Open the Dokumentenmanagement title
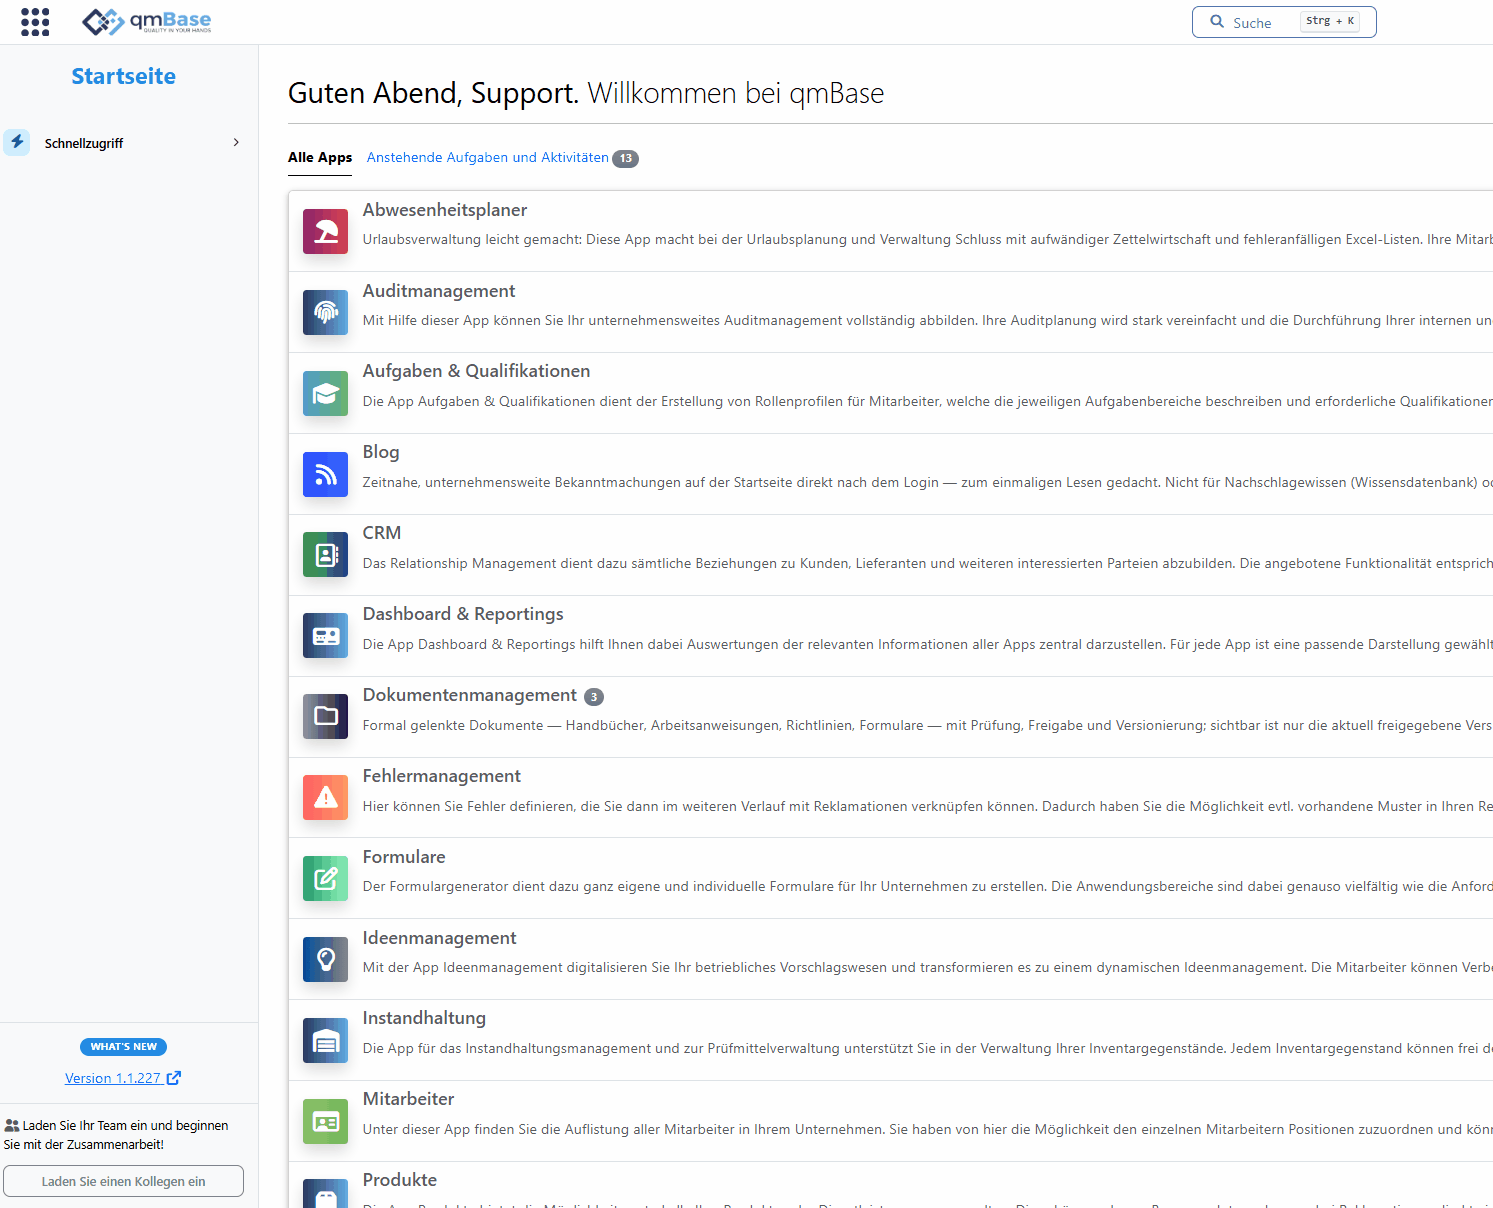Image resolution: width=1493 pixels, height=1208 pixels. (470, 695)
